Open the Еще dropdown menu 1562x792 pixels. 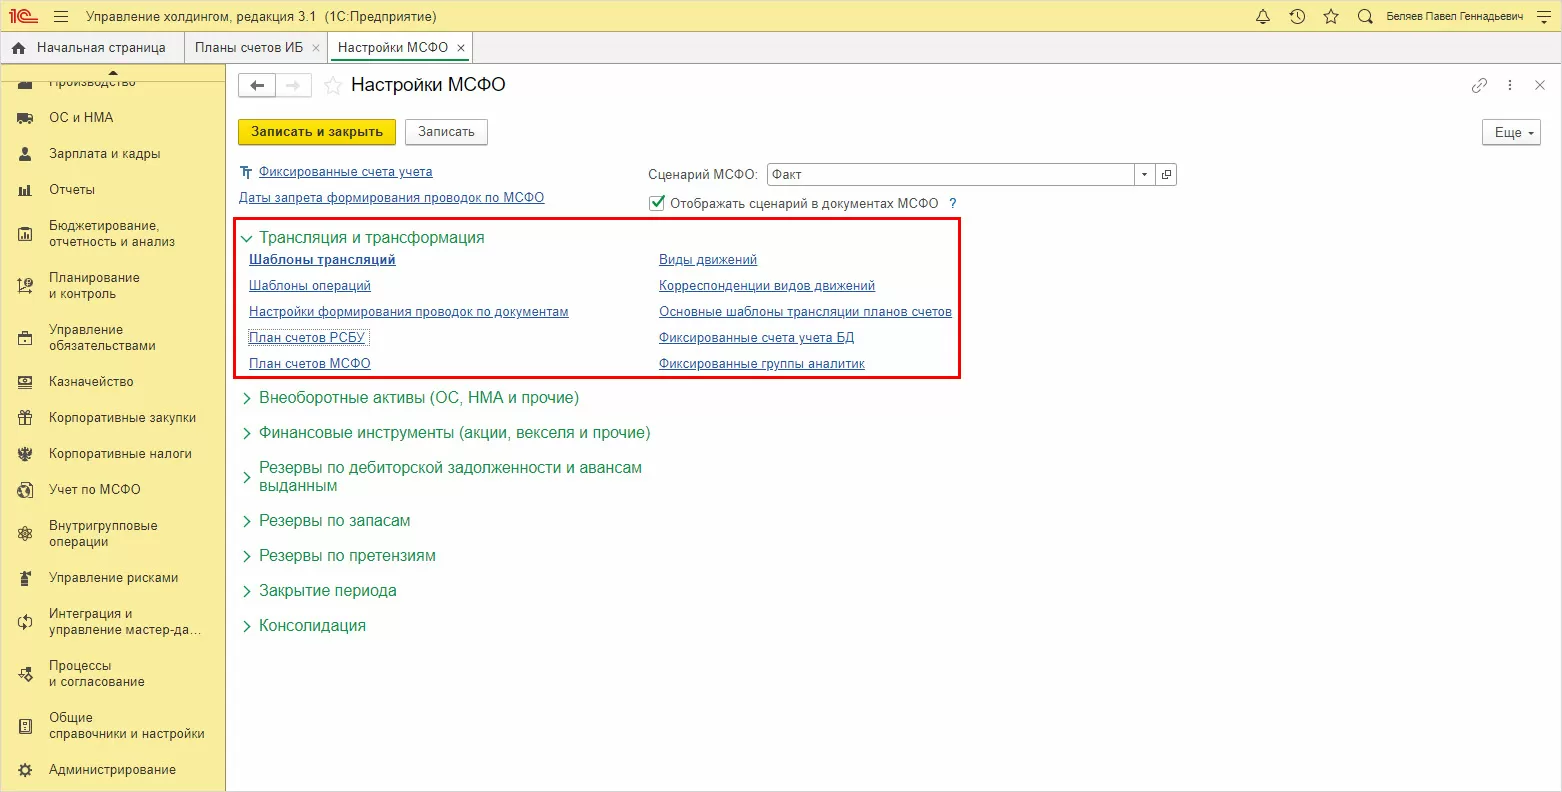[1511, 132]
